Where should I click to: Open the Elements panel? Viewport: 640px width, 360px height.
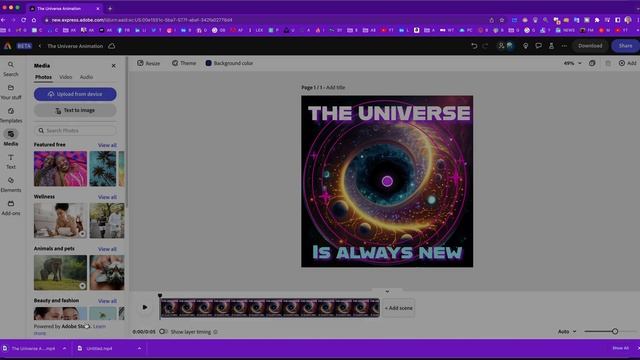point(11,184)
